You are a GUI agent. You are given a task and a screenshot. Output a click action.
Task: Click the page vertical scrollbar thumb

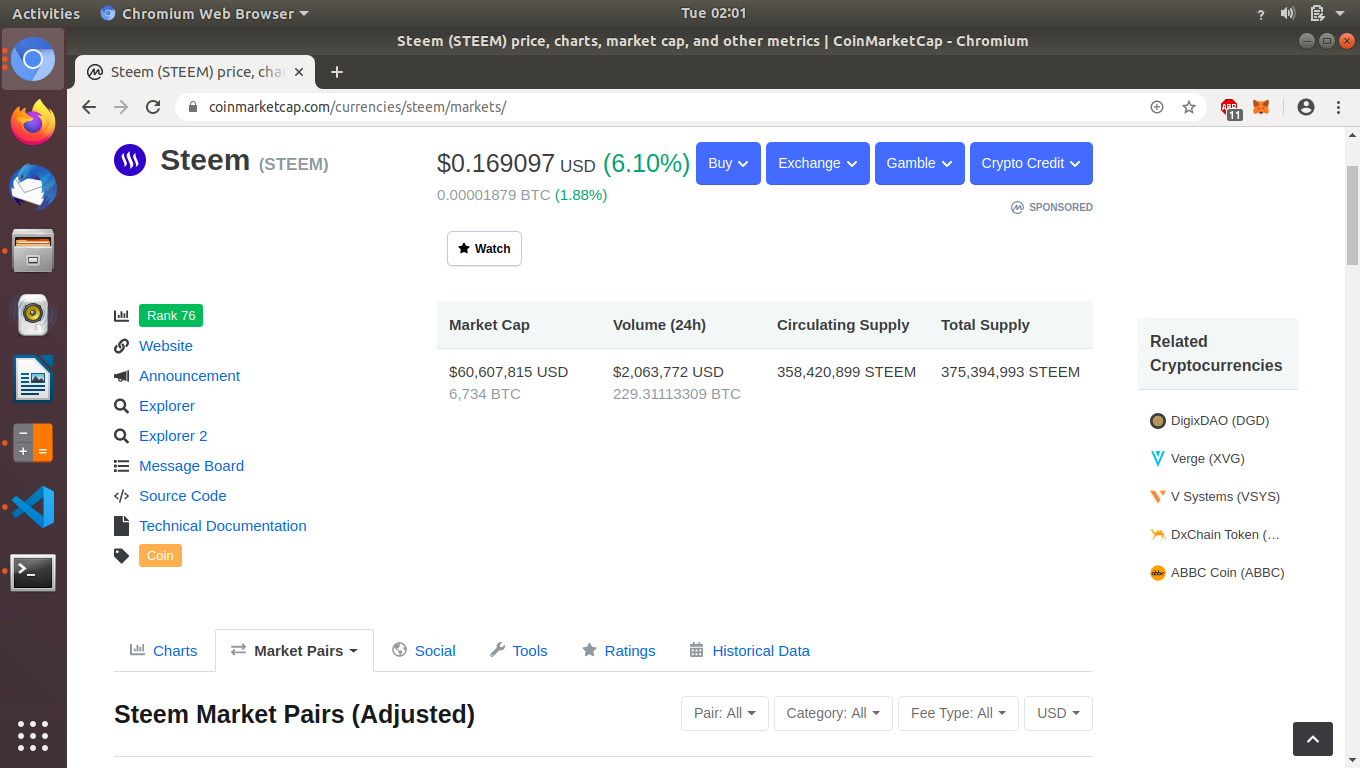1352,215
